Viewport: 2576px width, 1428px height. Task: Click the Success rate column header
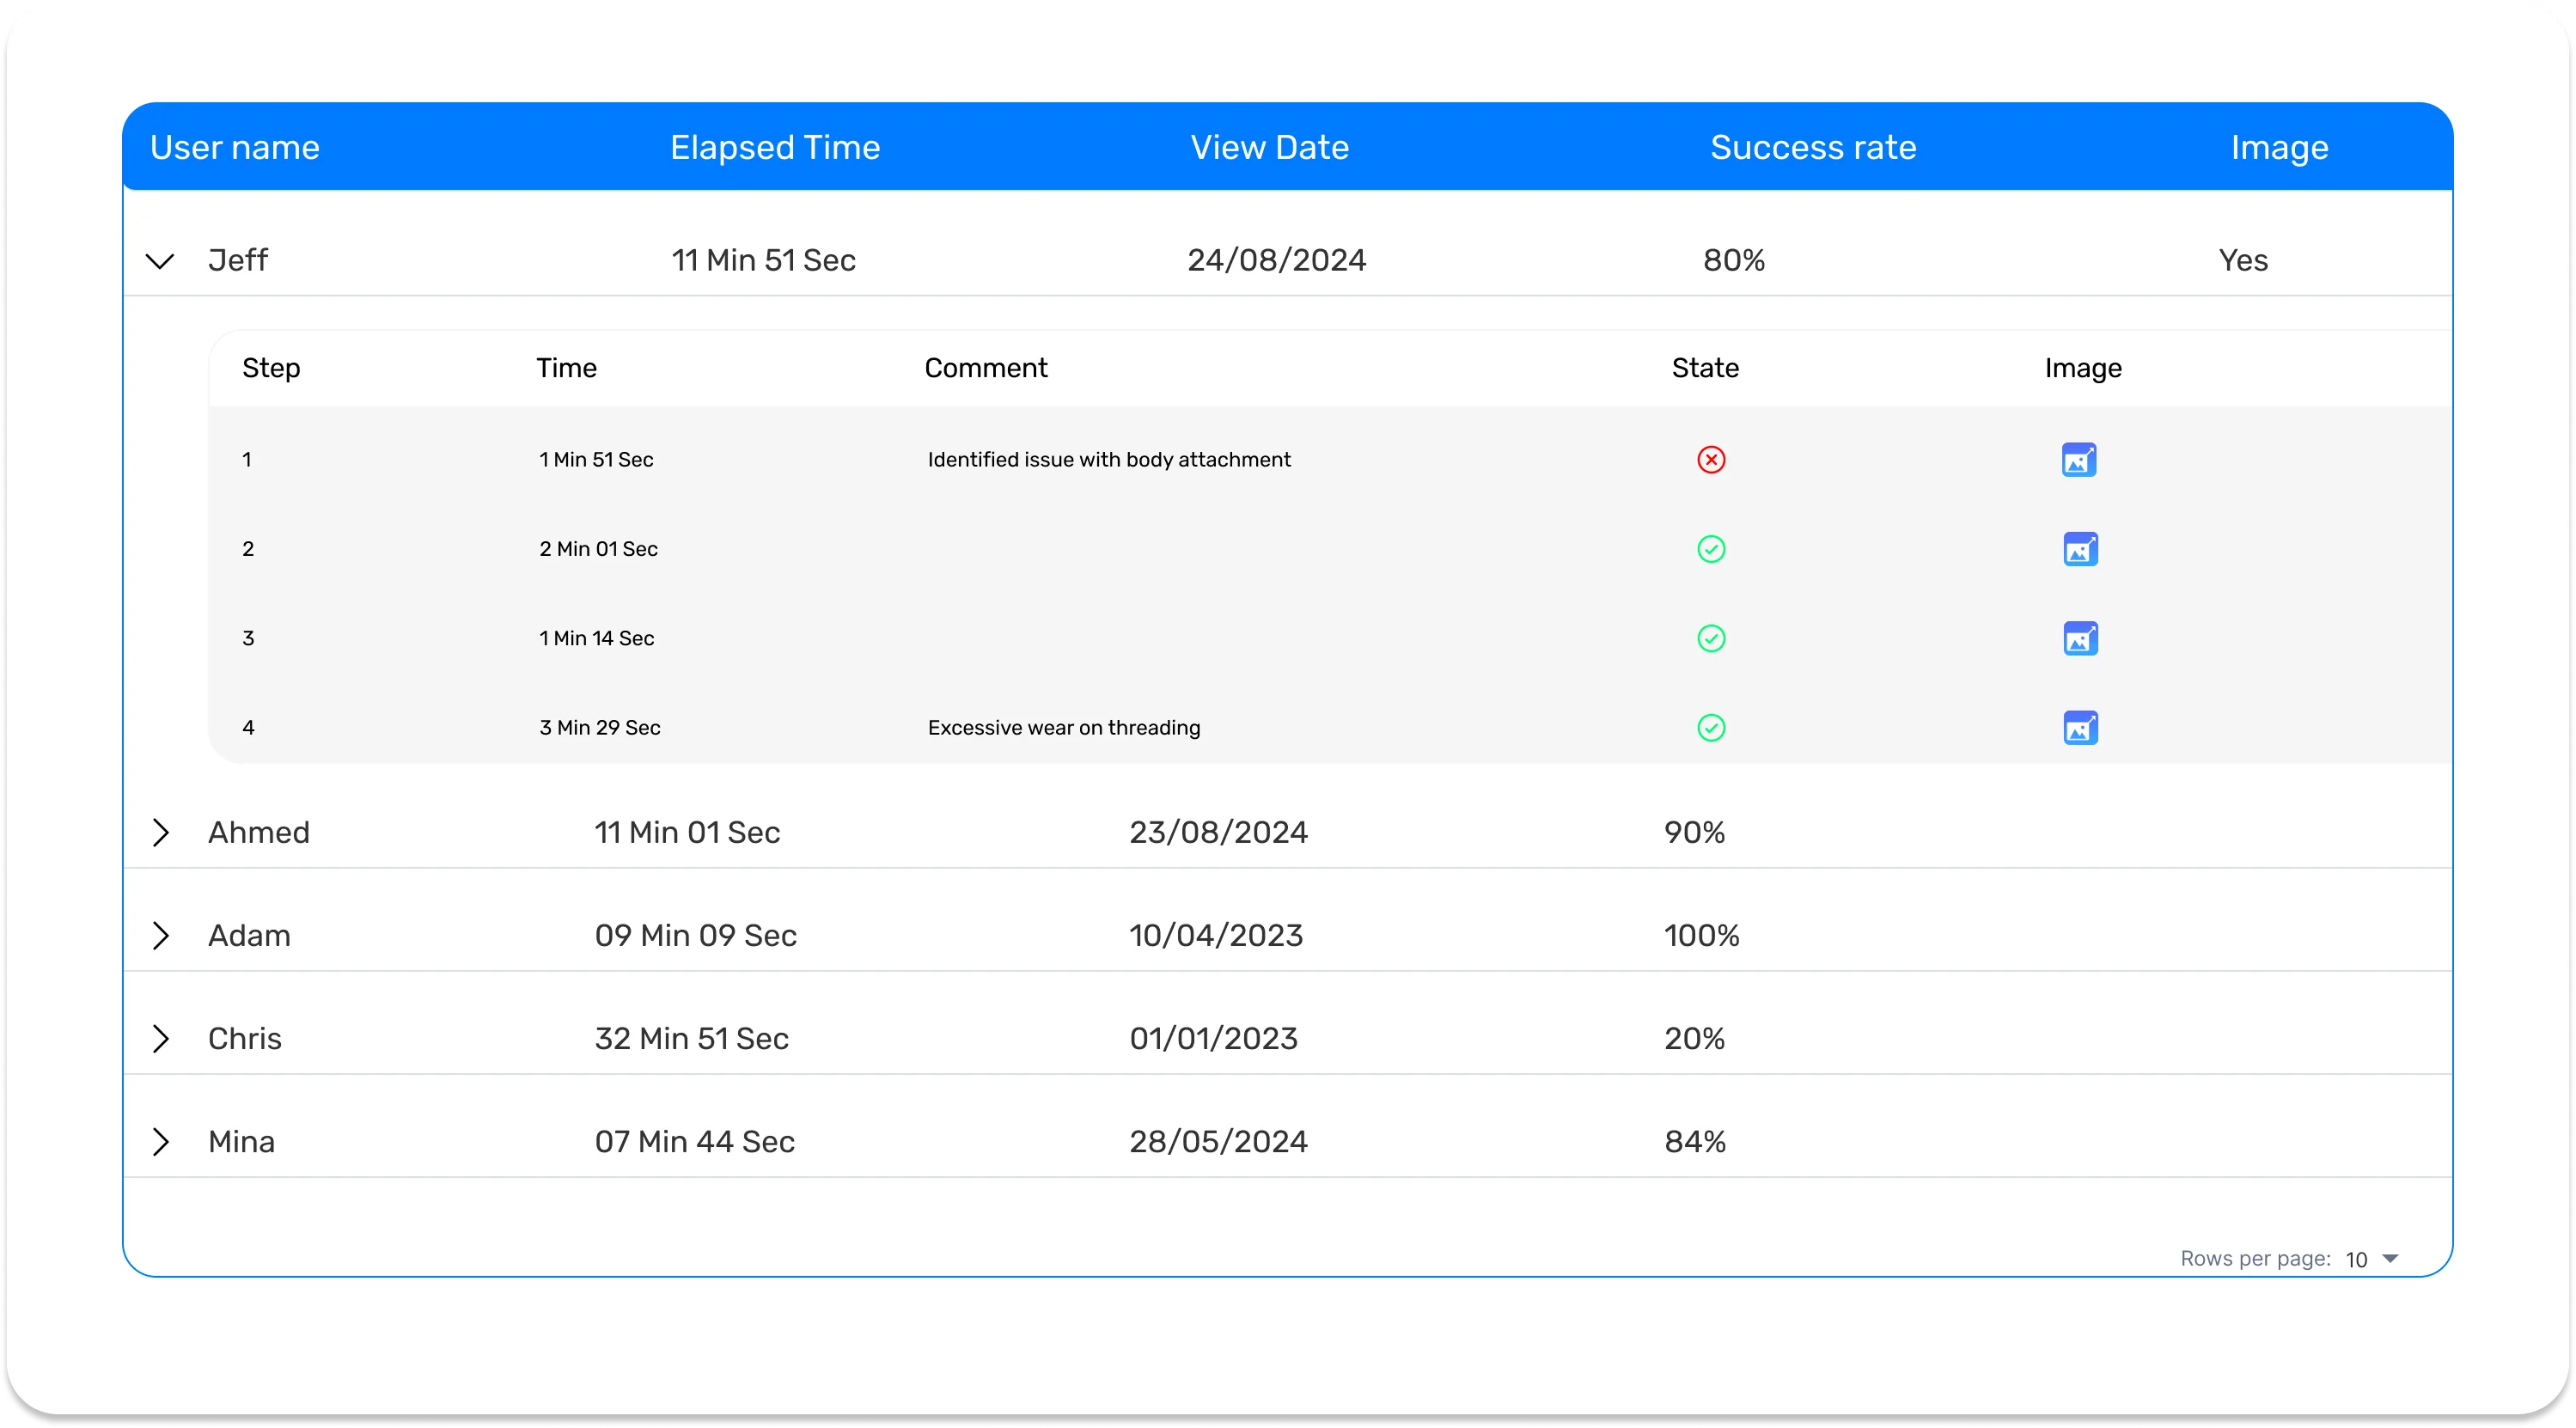point(1813,148)
